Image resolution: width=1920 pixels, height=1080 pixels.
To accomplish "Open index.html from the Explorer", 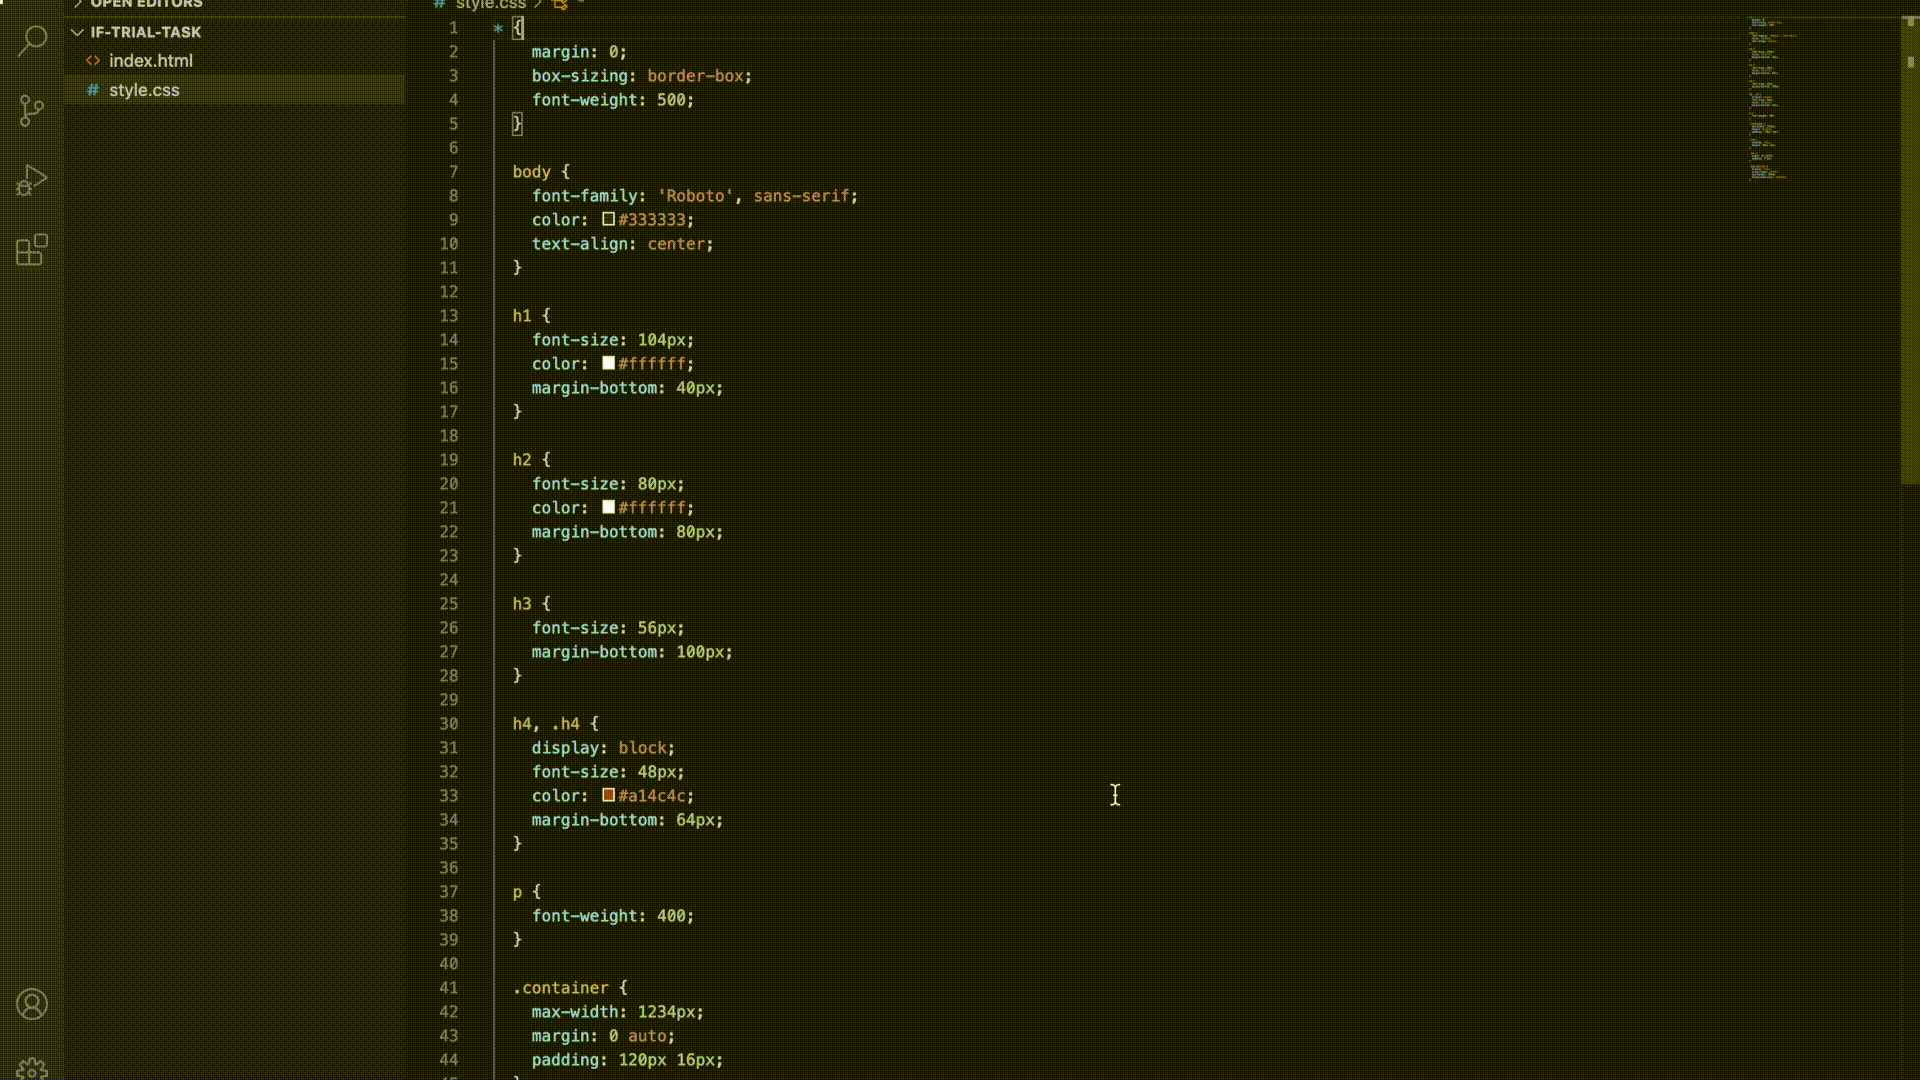I will pyautogui.click(x=151, y=61).
